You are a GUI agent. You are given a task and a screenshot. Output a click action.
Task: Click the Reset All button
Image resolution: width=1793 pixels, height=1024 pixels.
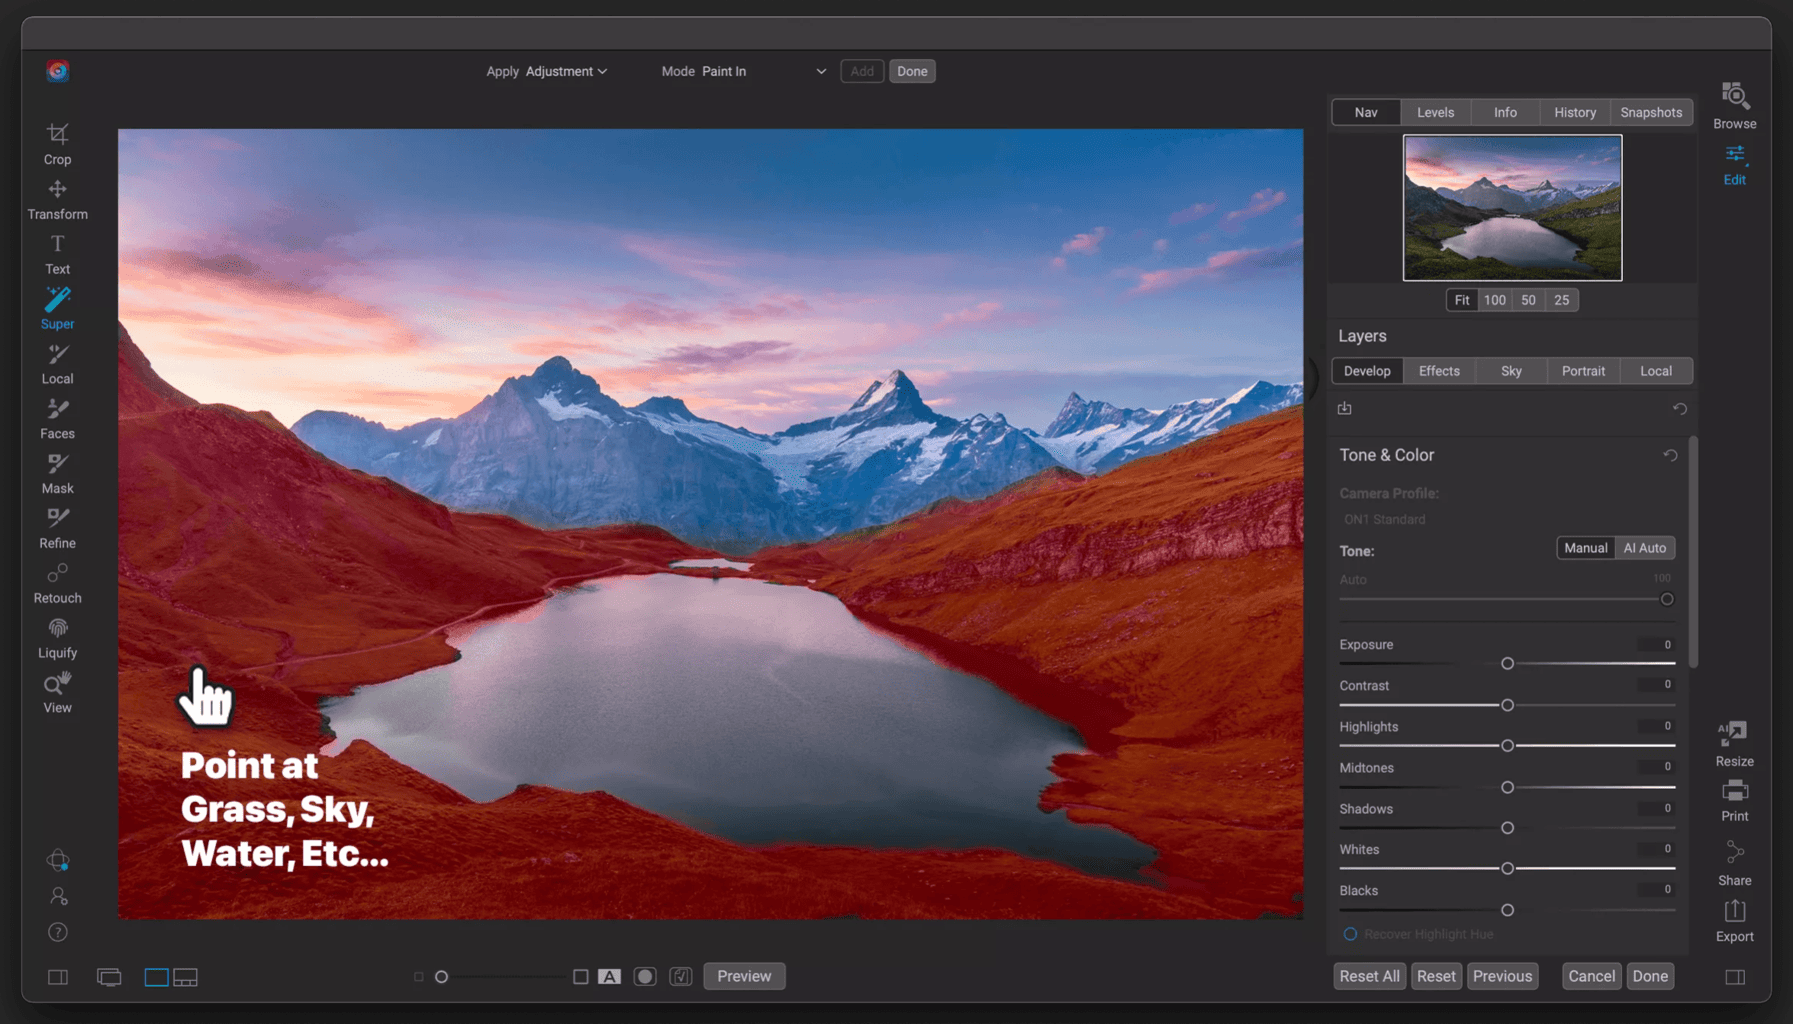1369,976
